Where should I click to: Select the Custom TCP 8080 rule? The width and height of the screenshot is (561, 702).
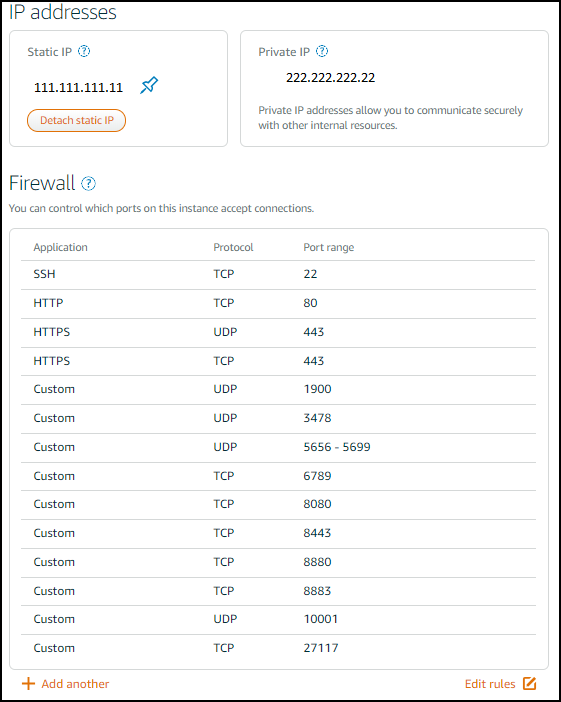tap(278, 505)
